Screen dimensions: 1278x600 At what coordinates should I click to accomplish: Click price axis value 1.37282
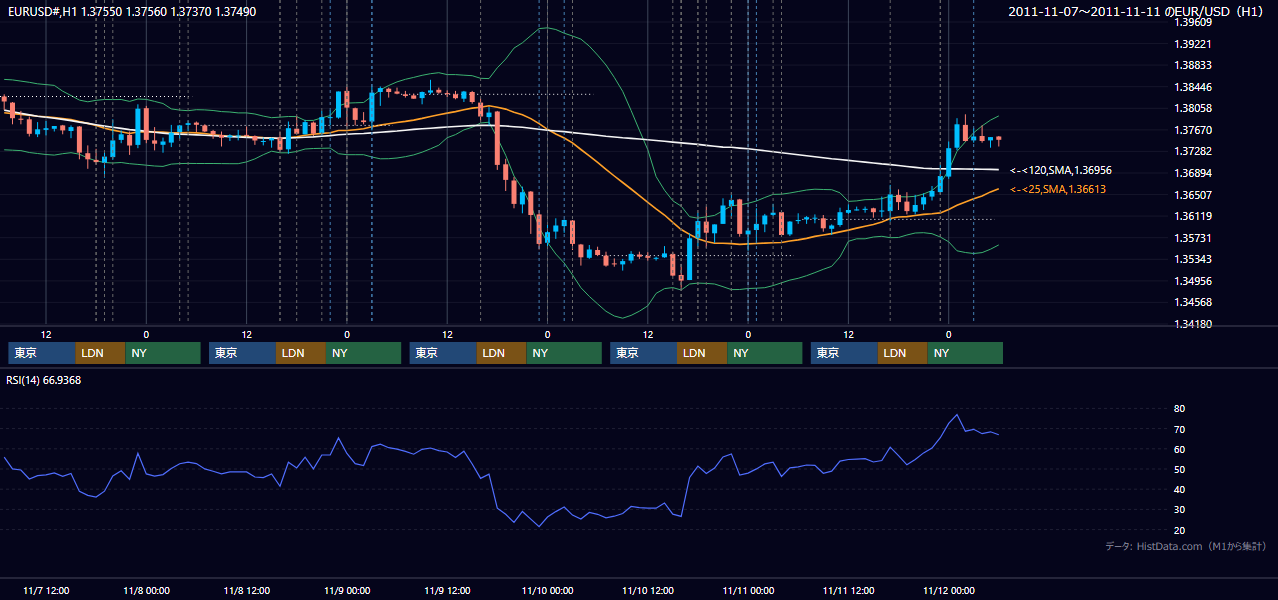(x=1192, y=151)
